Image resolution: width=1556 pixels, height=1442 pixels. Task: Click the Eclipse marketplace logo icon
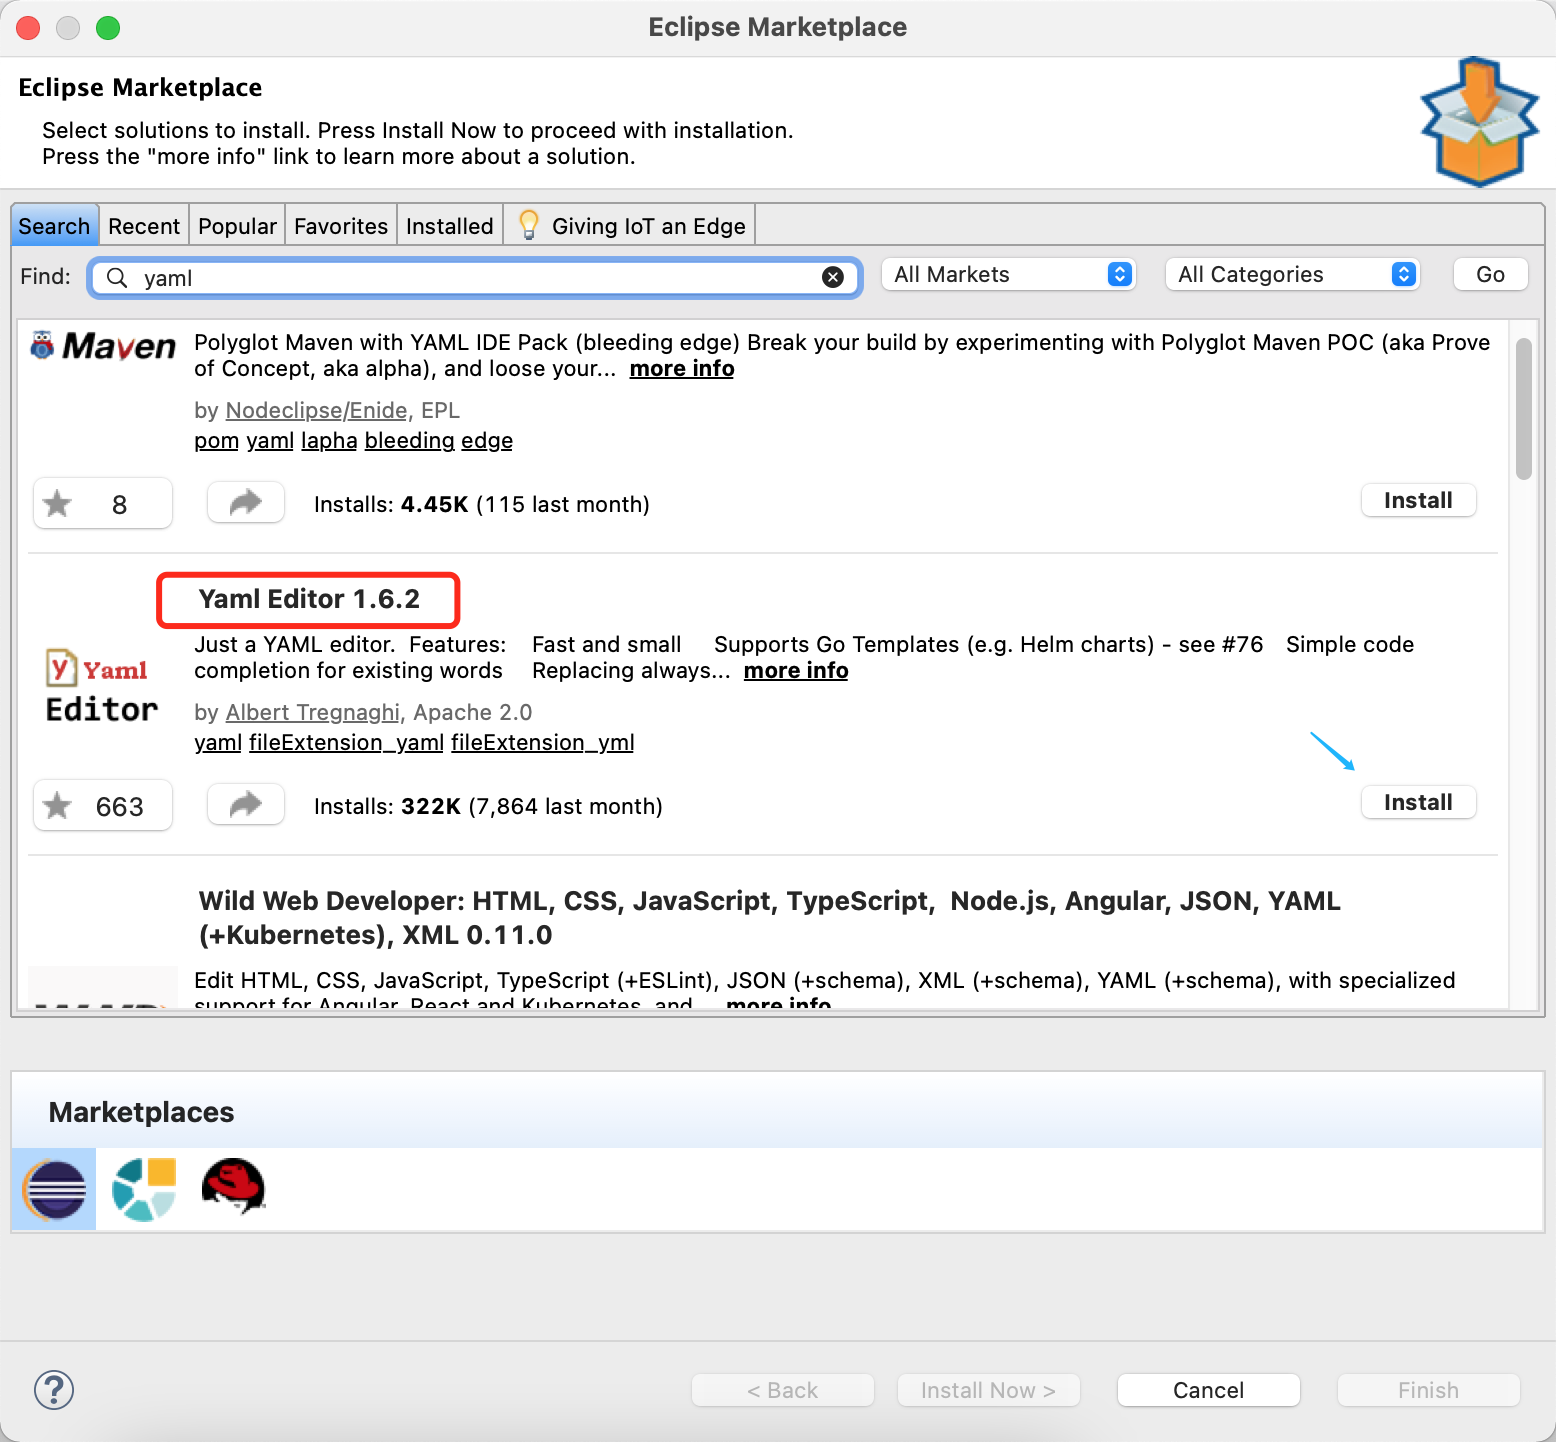(54, 1189)
